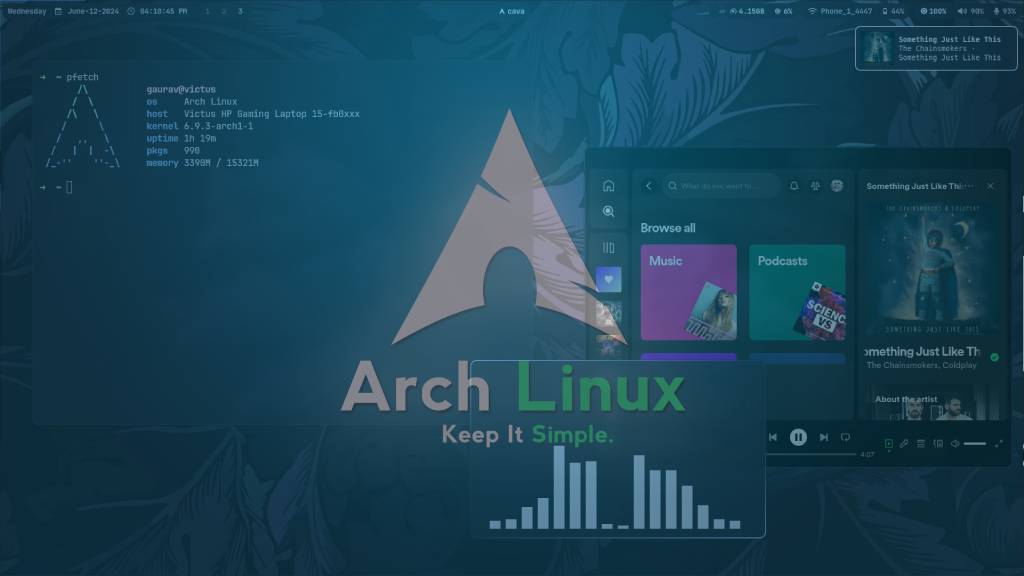Open Spotify Search page icon in sidebar
This screenshot has height=576, width=1024.
click(x=608, y=212)
